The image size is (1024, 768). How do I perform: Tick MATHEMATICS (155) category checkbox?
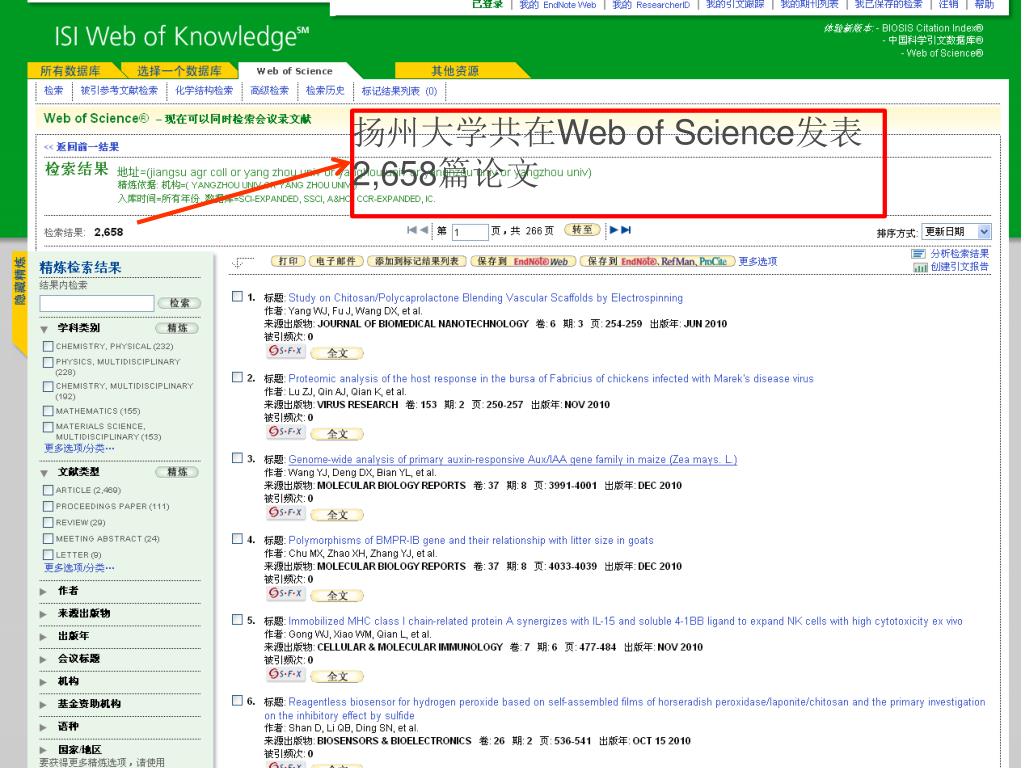(48, 411)
